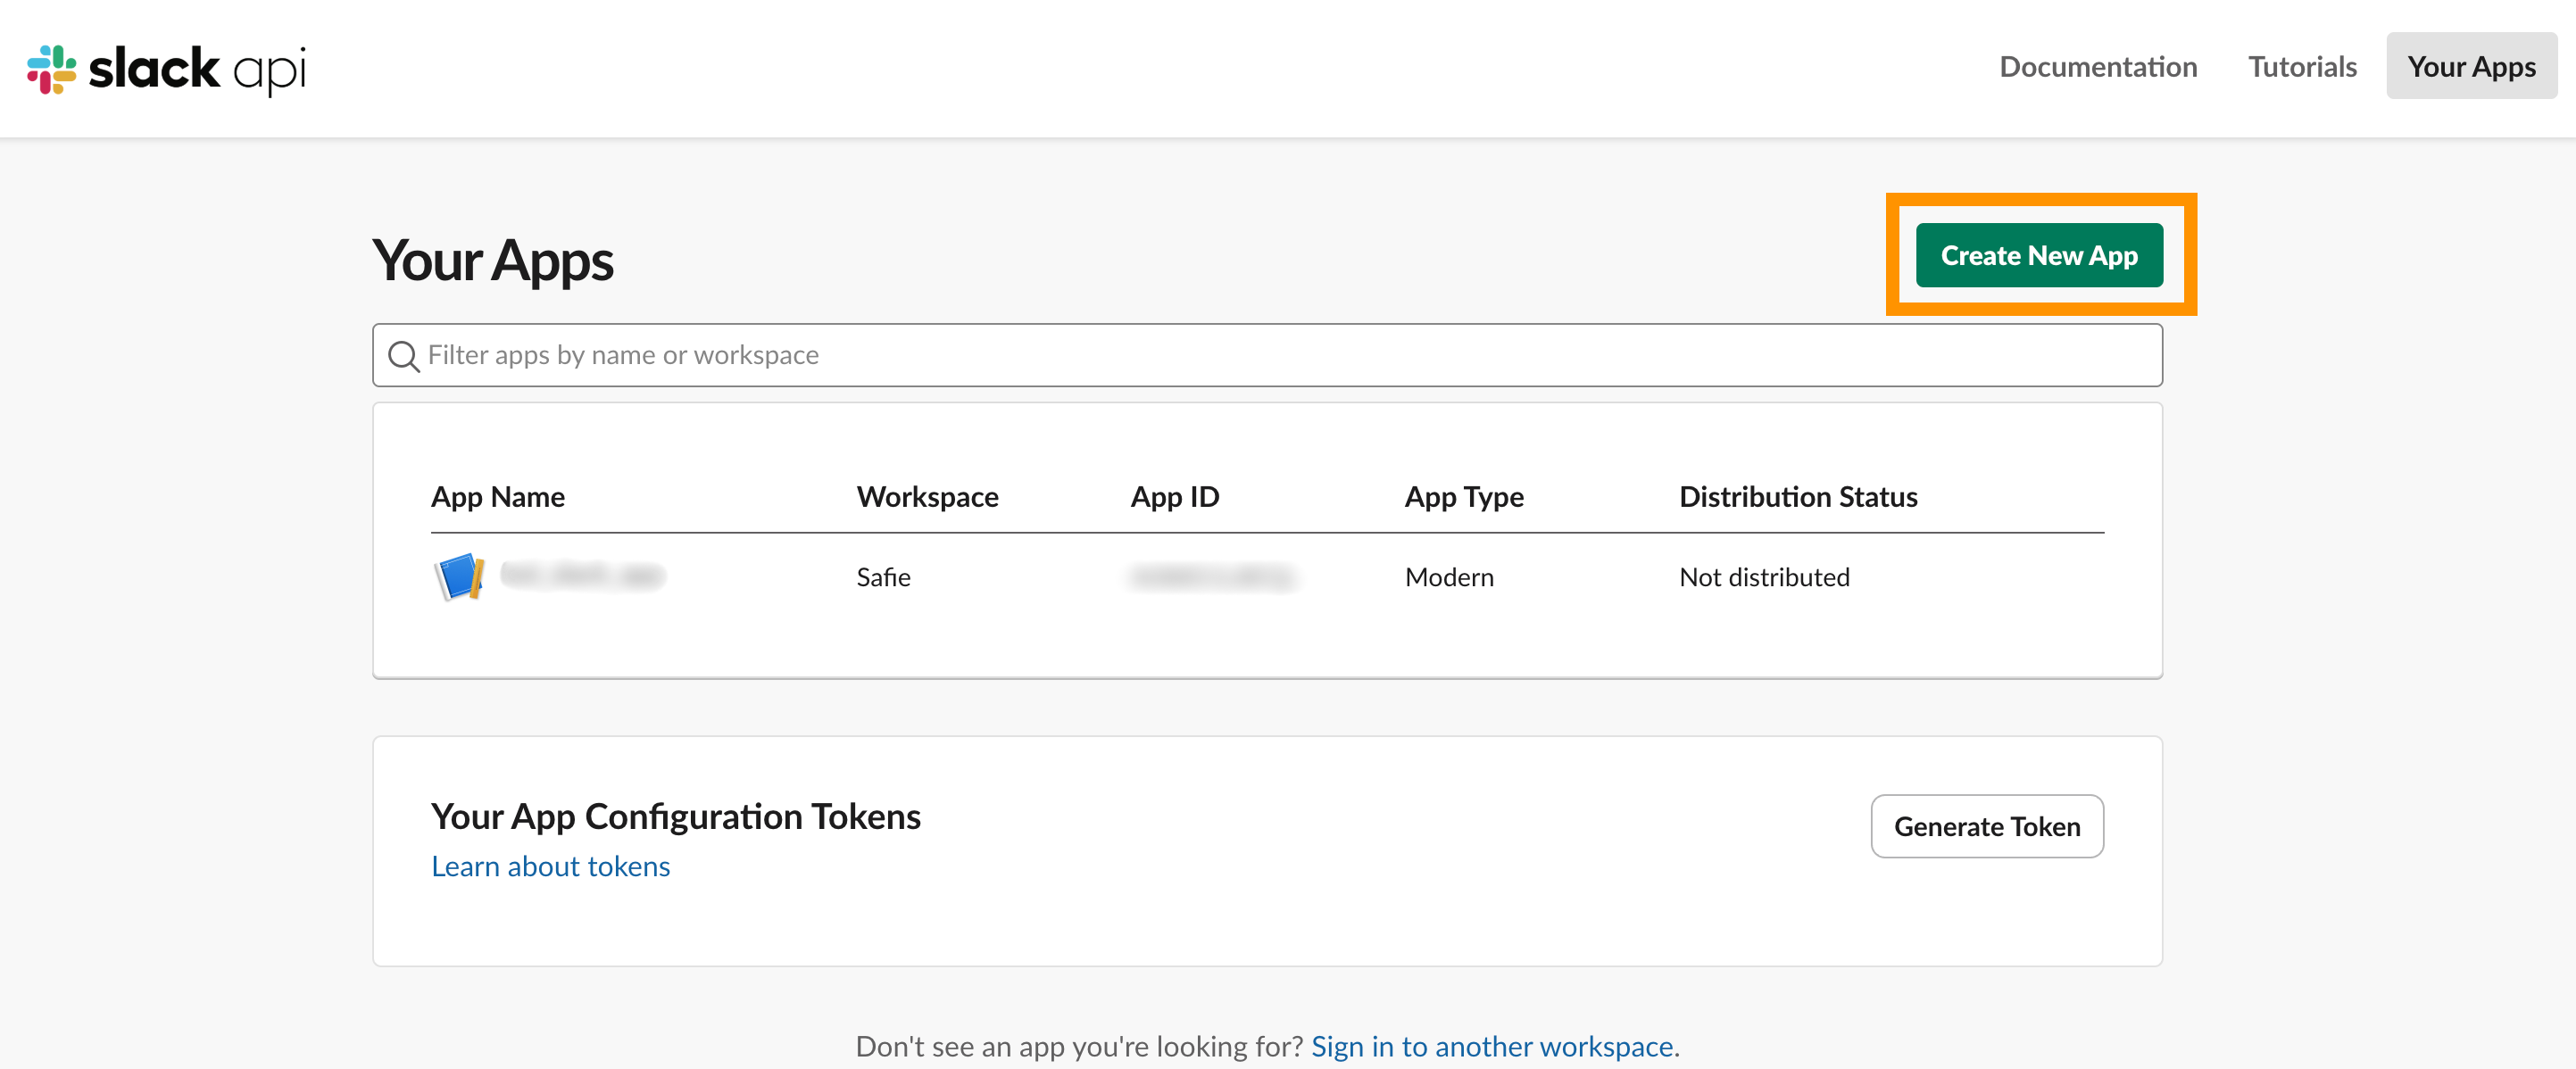Click the blurred App ID value
This screenshot has width=2576, height=1069.
click(1211, 577)
